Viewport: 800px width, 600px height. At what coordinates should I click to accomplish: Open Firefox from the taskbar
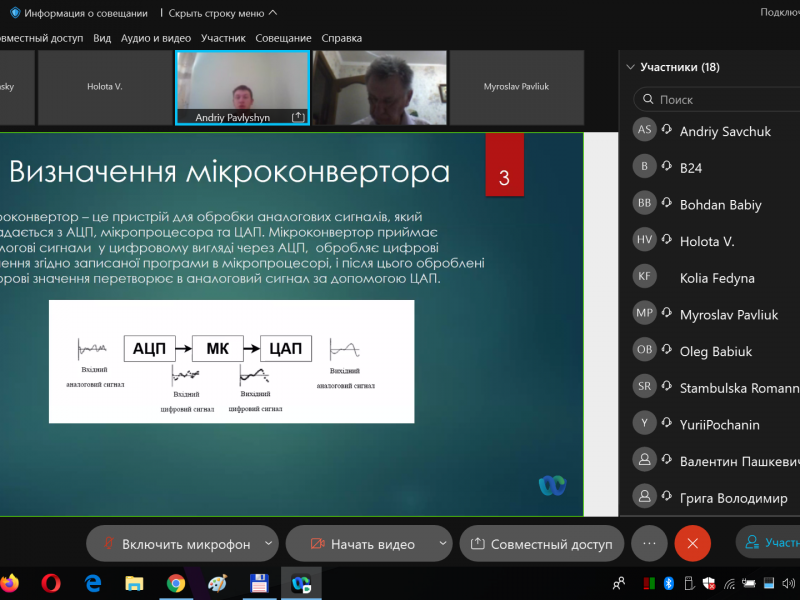click(9, 582)
